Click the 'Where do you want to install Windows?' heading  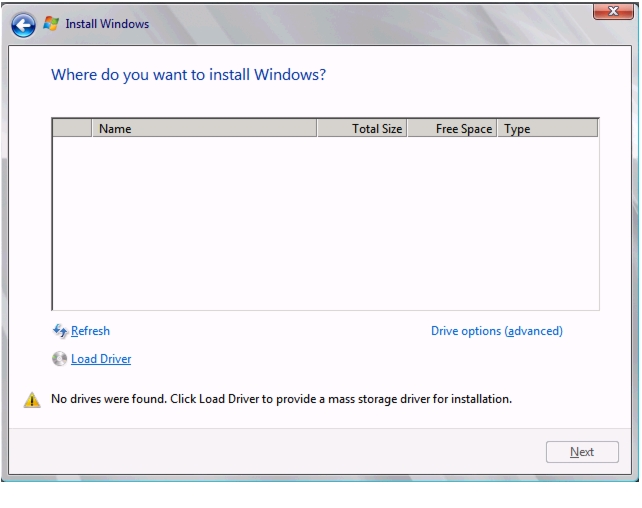tap(188, 75)
